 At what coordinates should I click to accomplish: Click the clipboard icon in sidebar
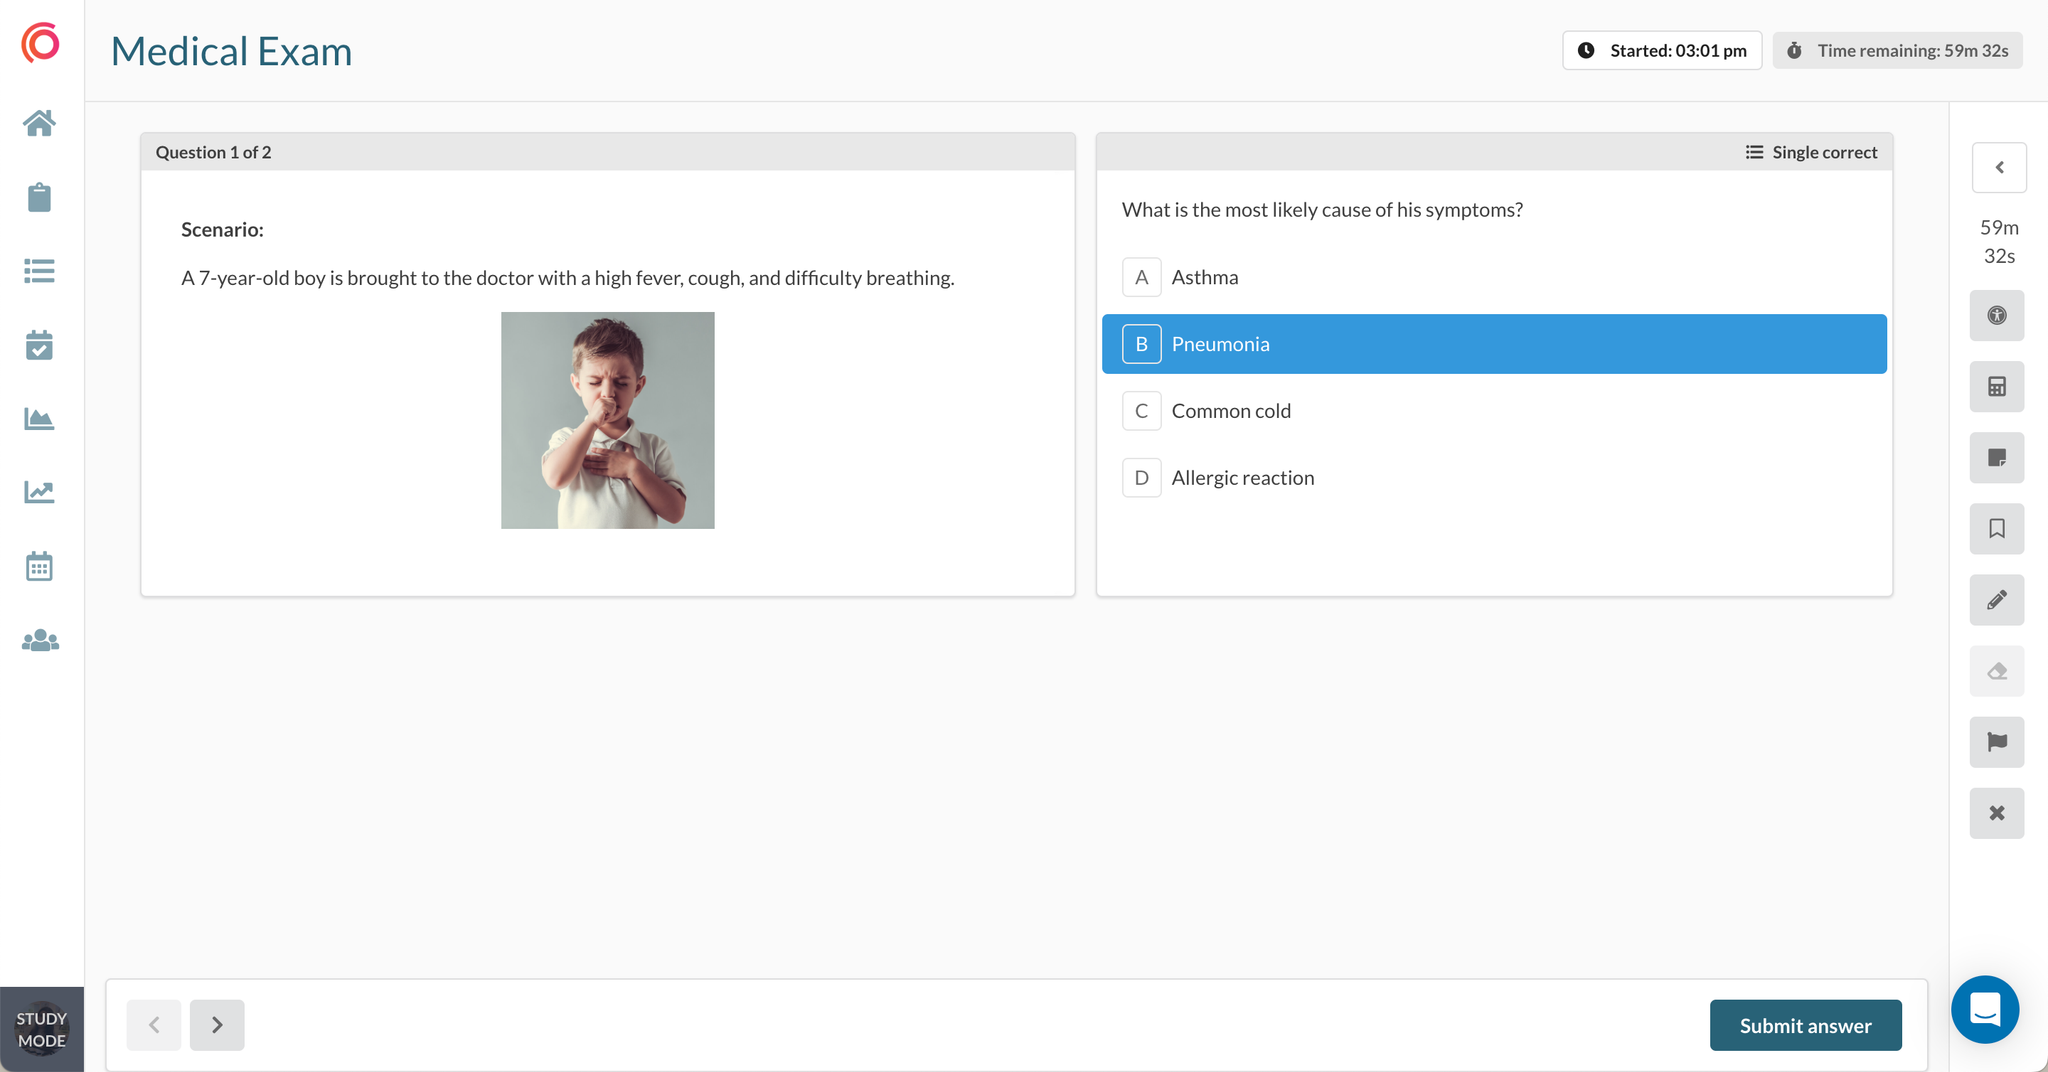tap(39, 197)
